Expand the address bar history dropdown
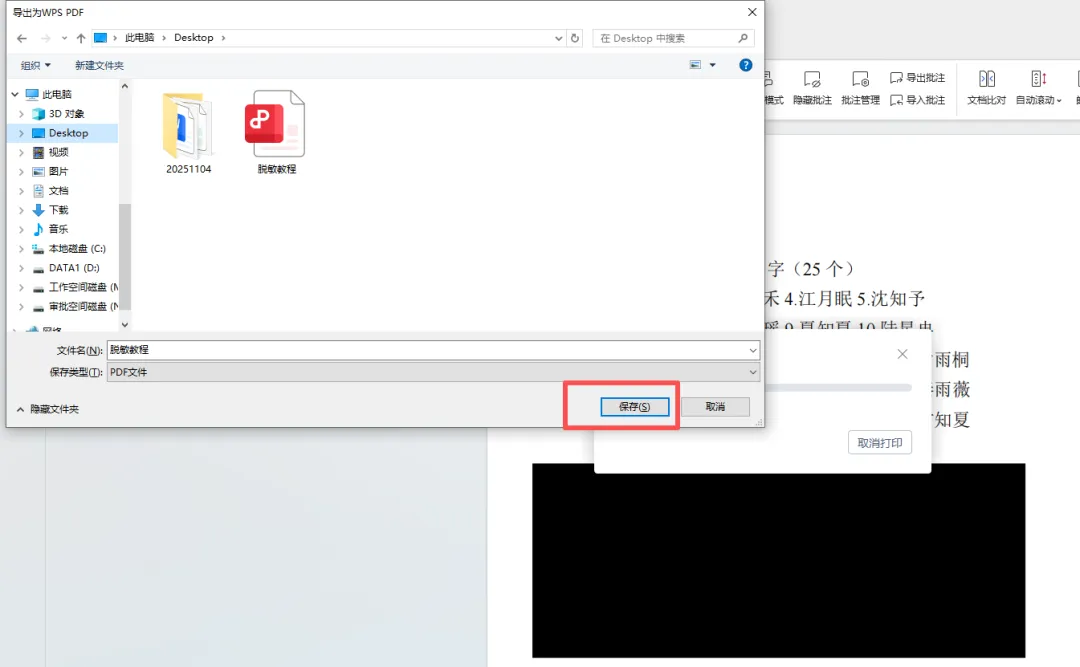 559,39
